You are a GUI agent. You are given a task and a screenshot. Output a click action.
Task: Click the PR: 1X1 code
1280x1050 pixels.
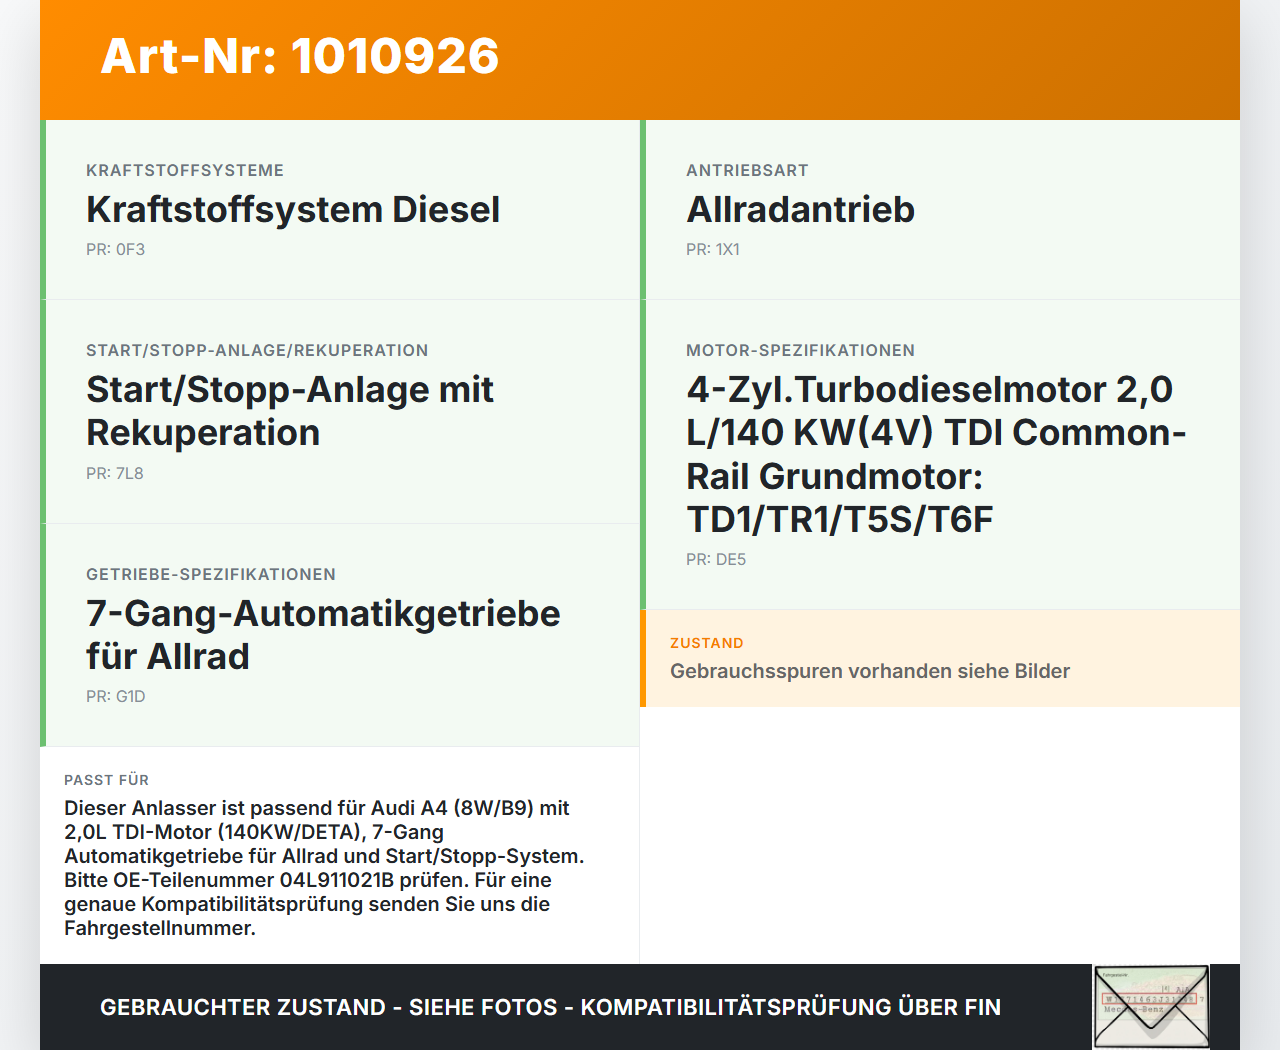pyautogui.click(x=713, y=250)
